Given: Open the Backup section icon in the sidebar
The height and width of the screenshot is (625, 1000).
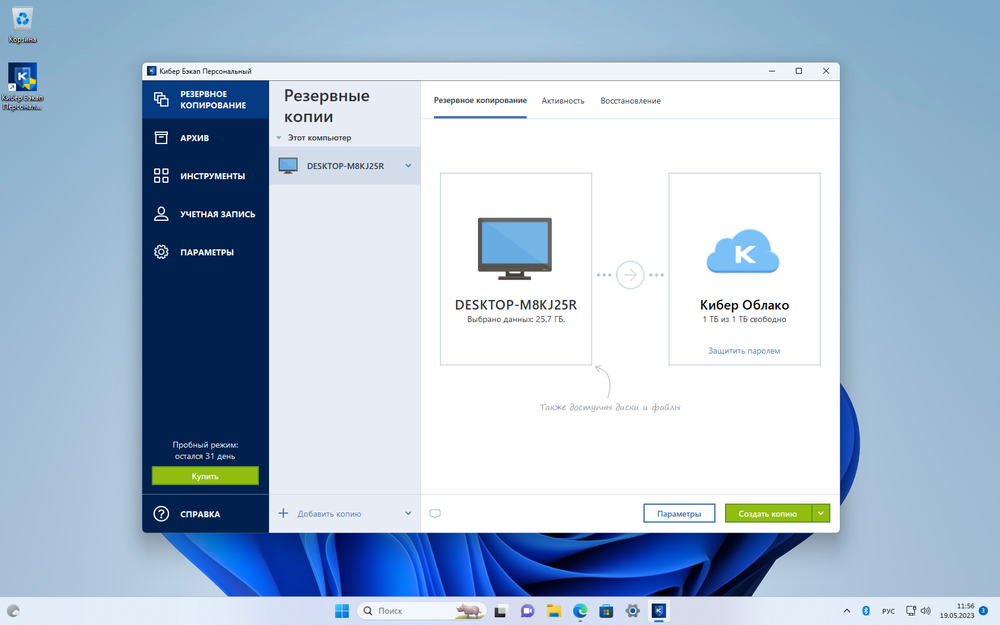Looking at the screenshot, I should tap(161, 99).
